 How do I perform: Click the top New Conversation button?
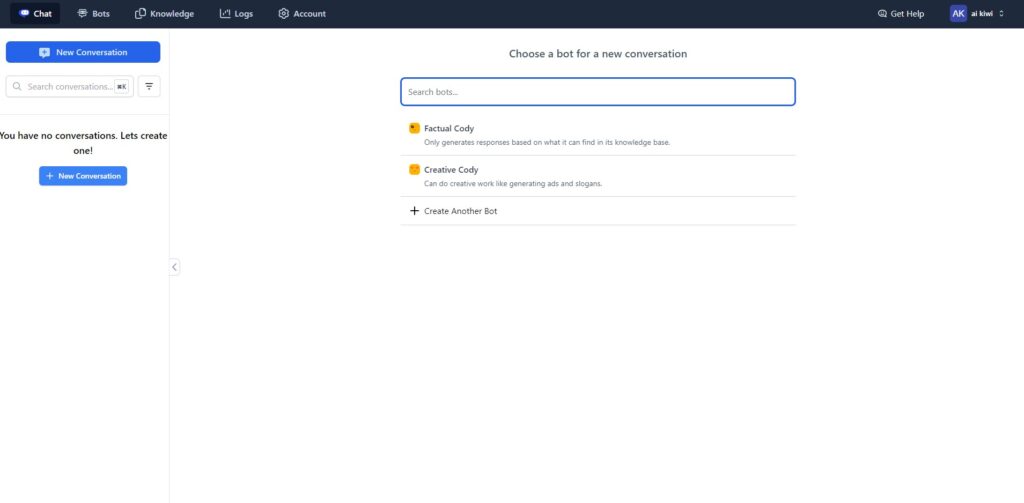click(x=83, y=52)
